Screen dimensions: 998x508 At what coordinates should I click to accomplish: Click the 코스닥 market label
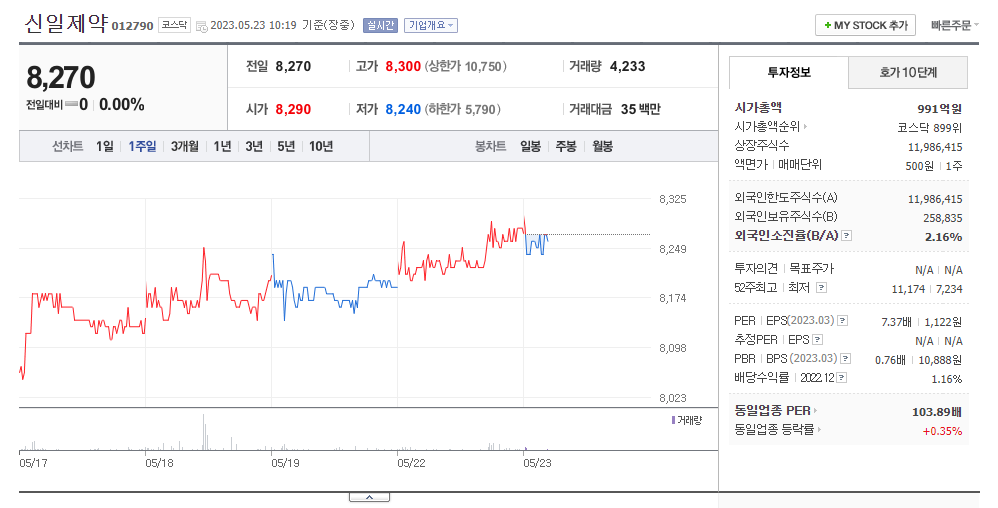click(174, 25)
